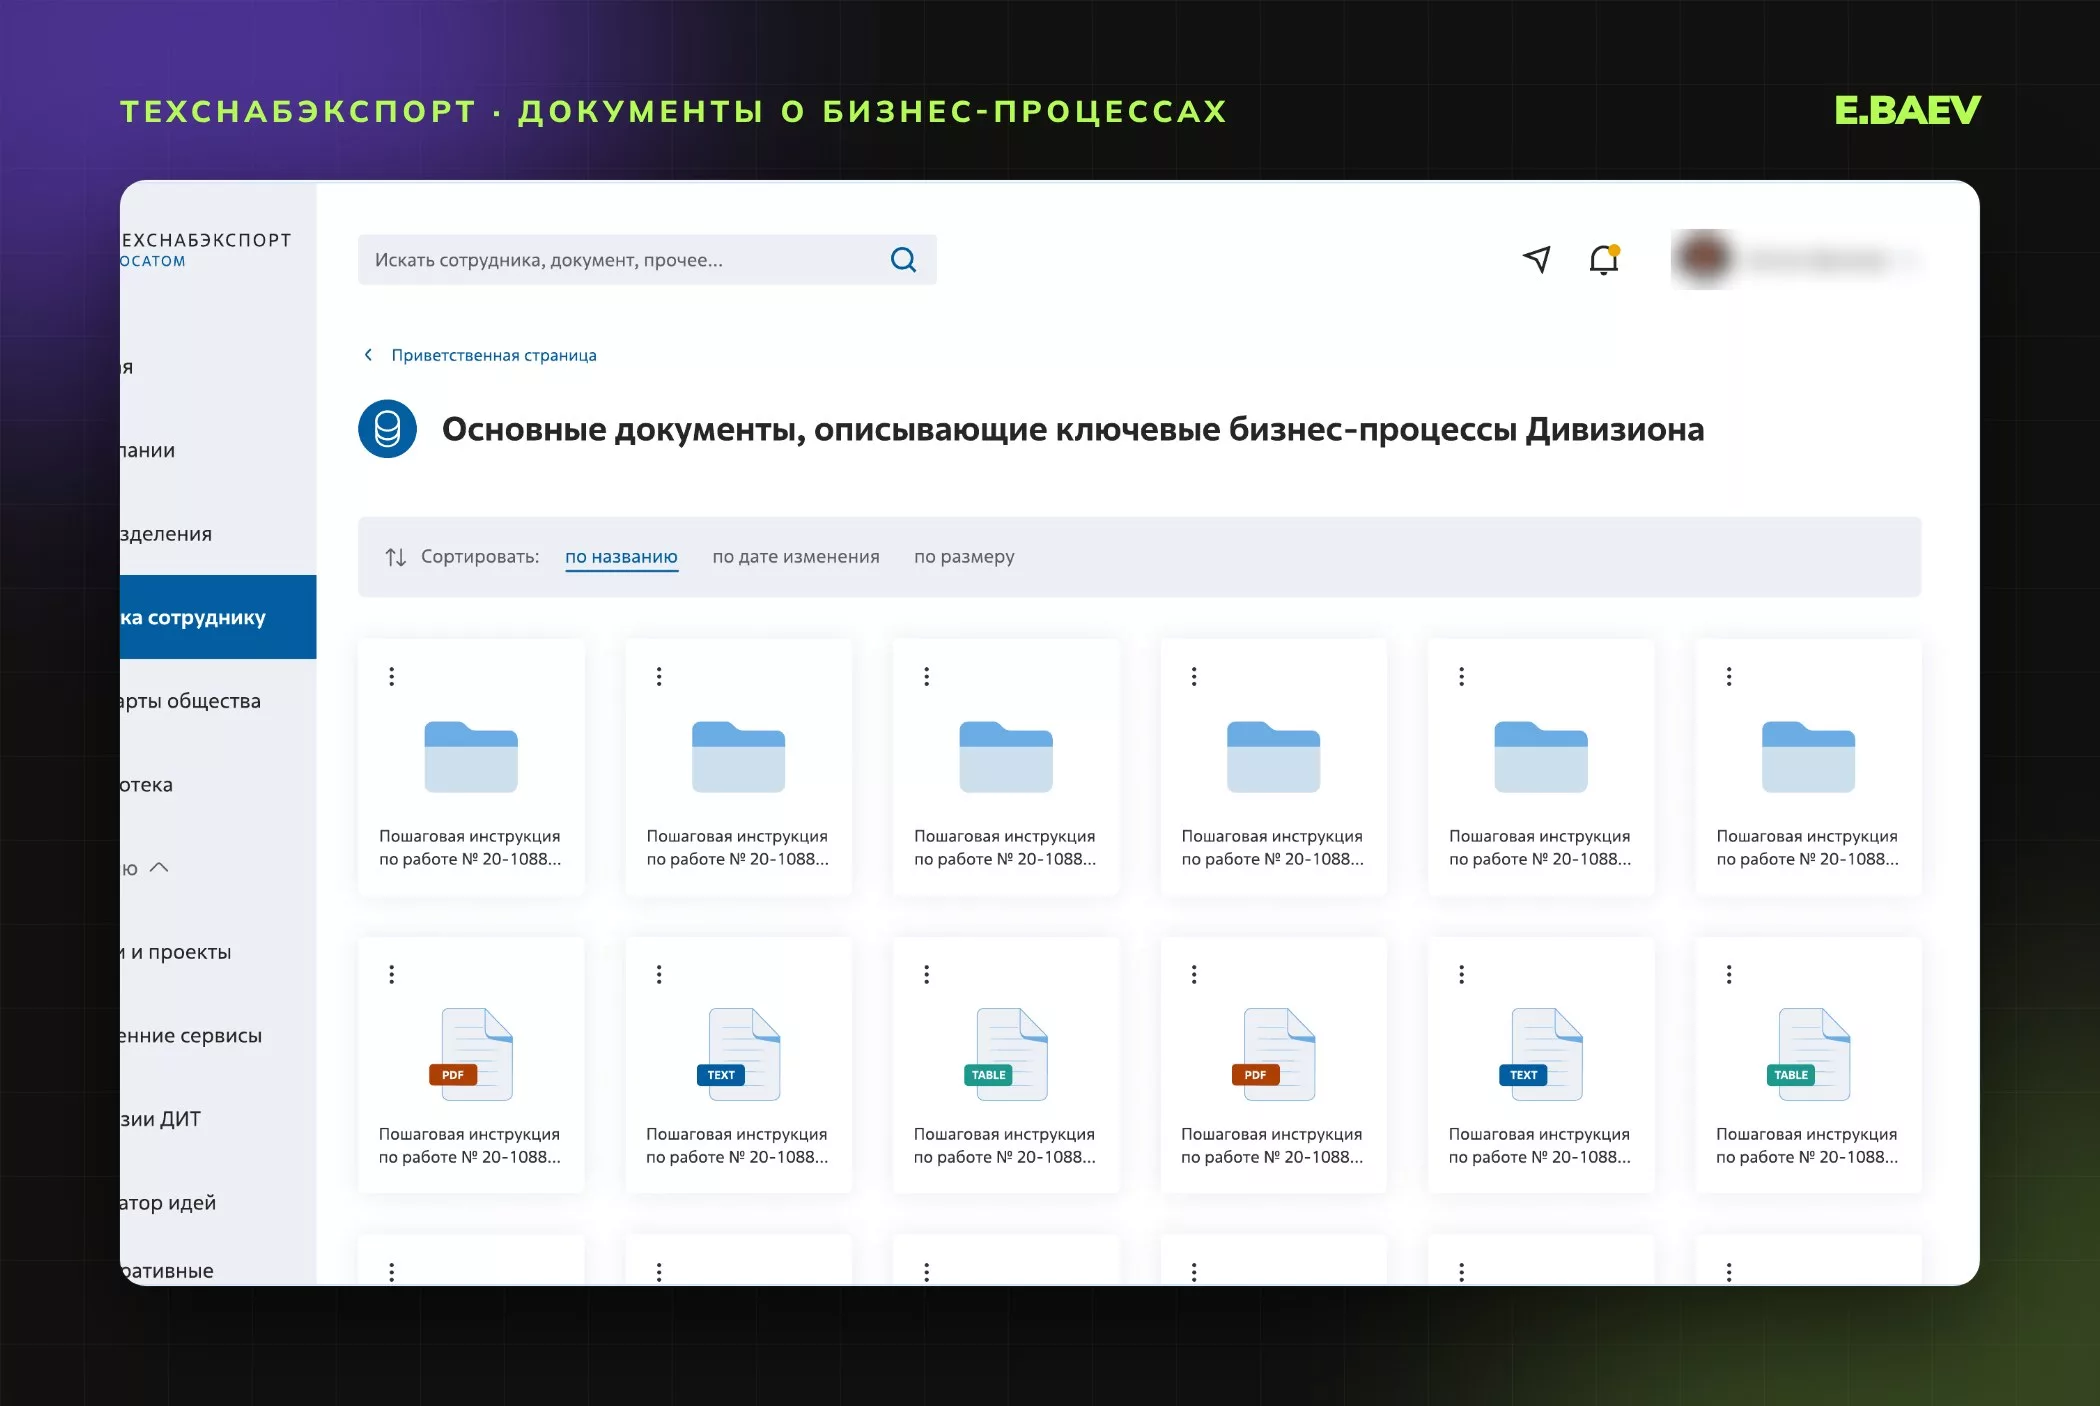Screen dimensions: 2100x1406
Task: Open the first PDF document icon
Action: pyautogui.click(x=471, y=1054)
